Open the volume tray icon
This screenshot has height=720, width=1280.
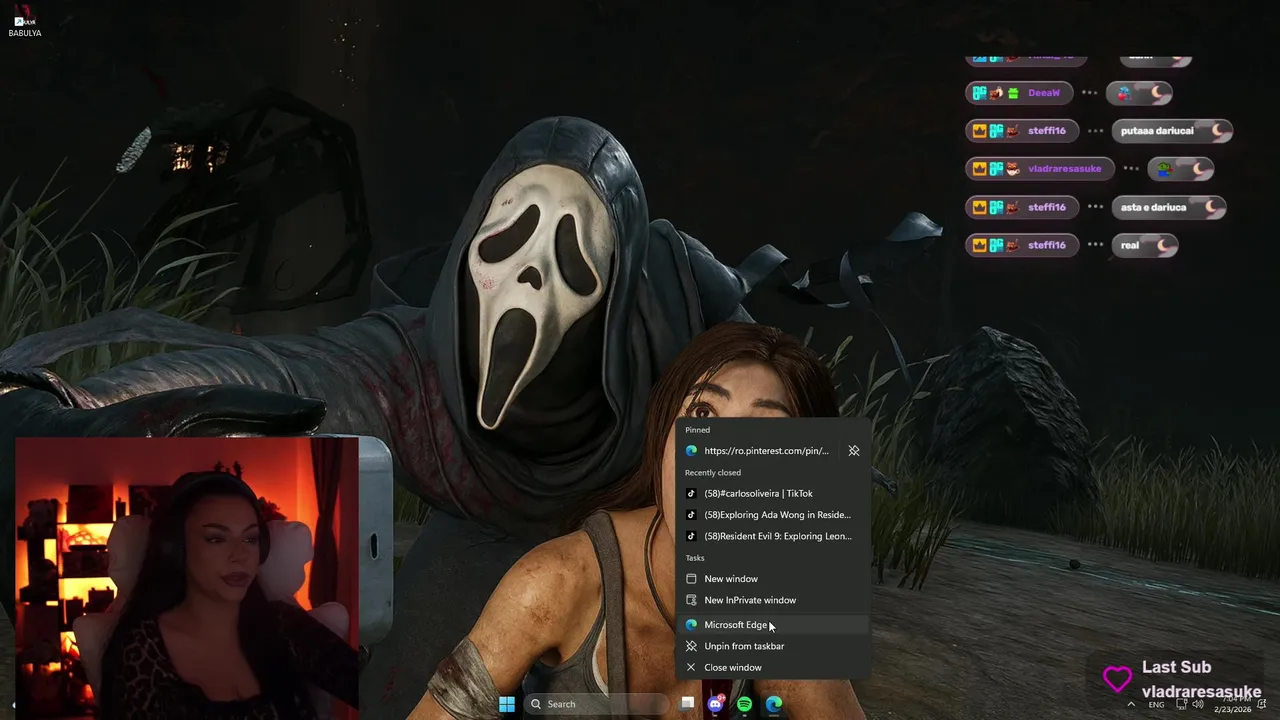1198,704
